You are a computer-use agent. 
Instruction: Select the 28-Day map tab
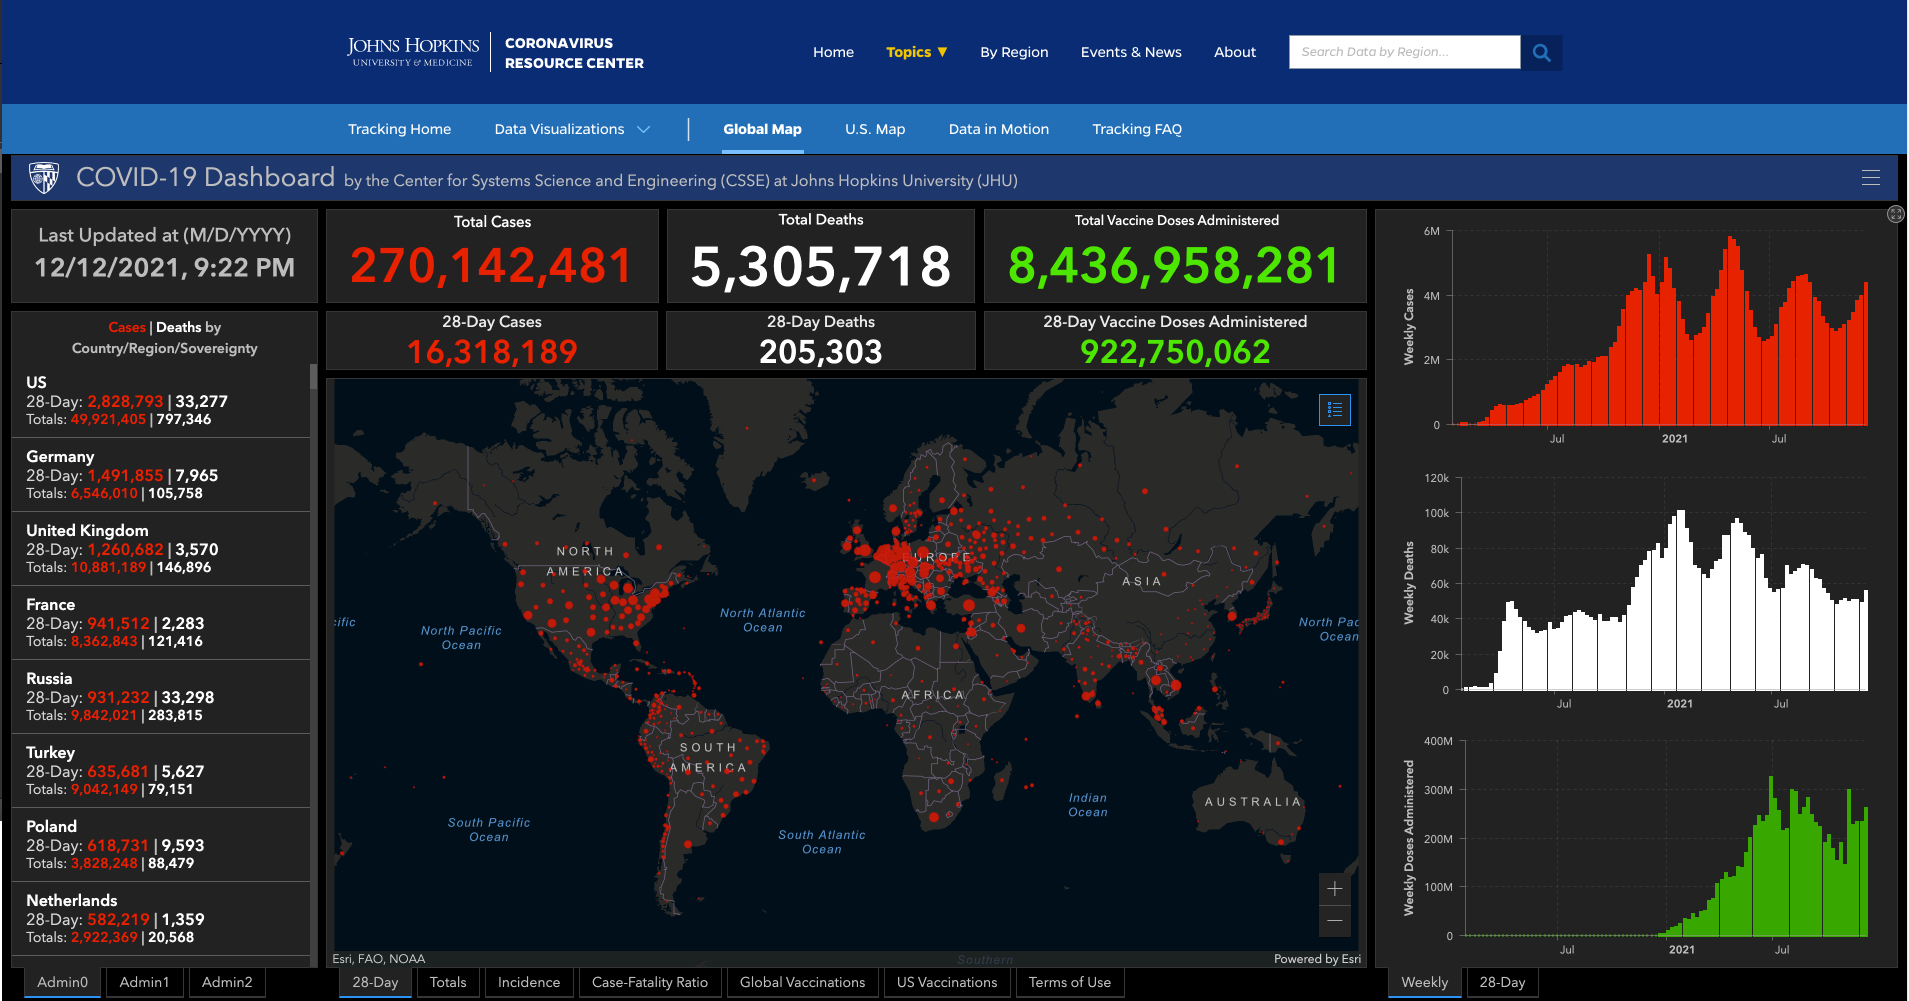tap(375, 982)
